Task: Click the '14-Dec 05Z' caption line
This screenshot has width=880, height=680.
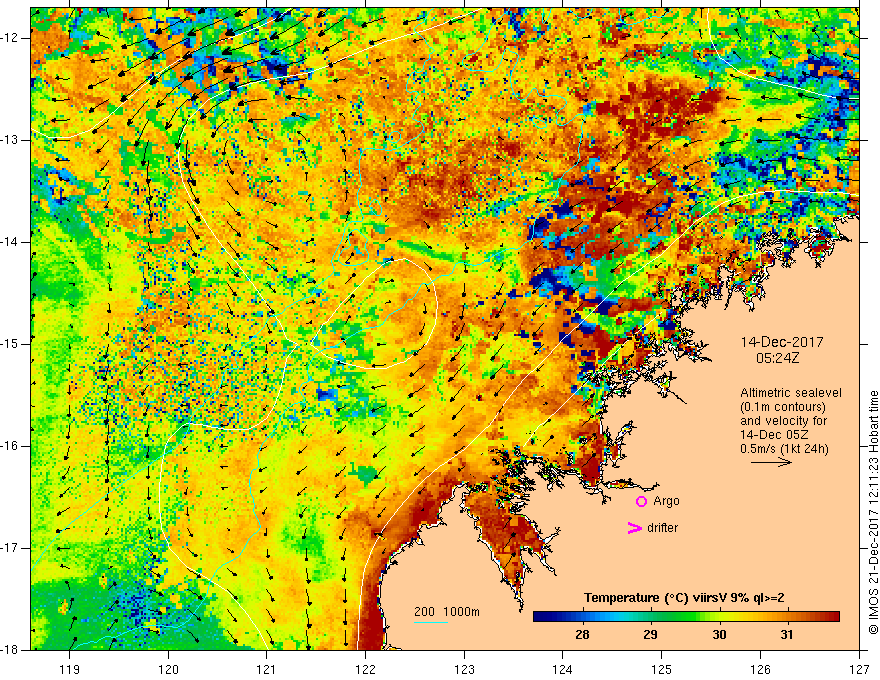Action: pyautogui.click(x=774, y=435)
